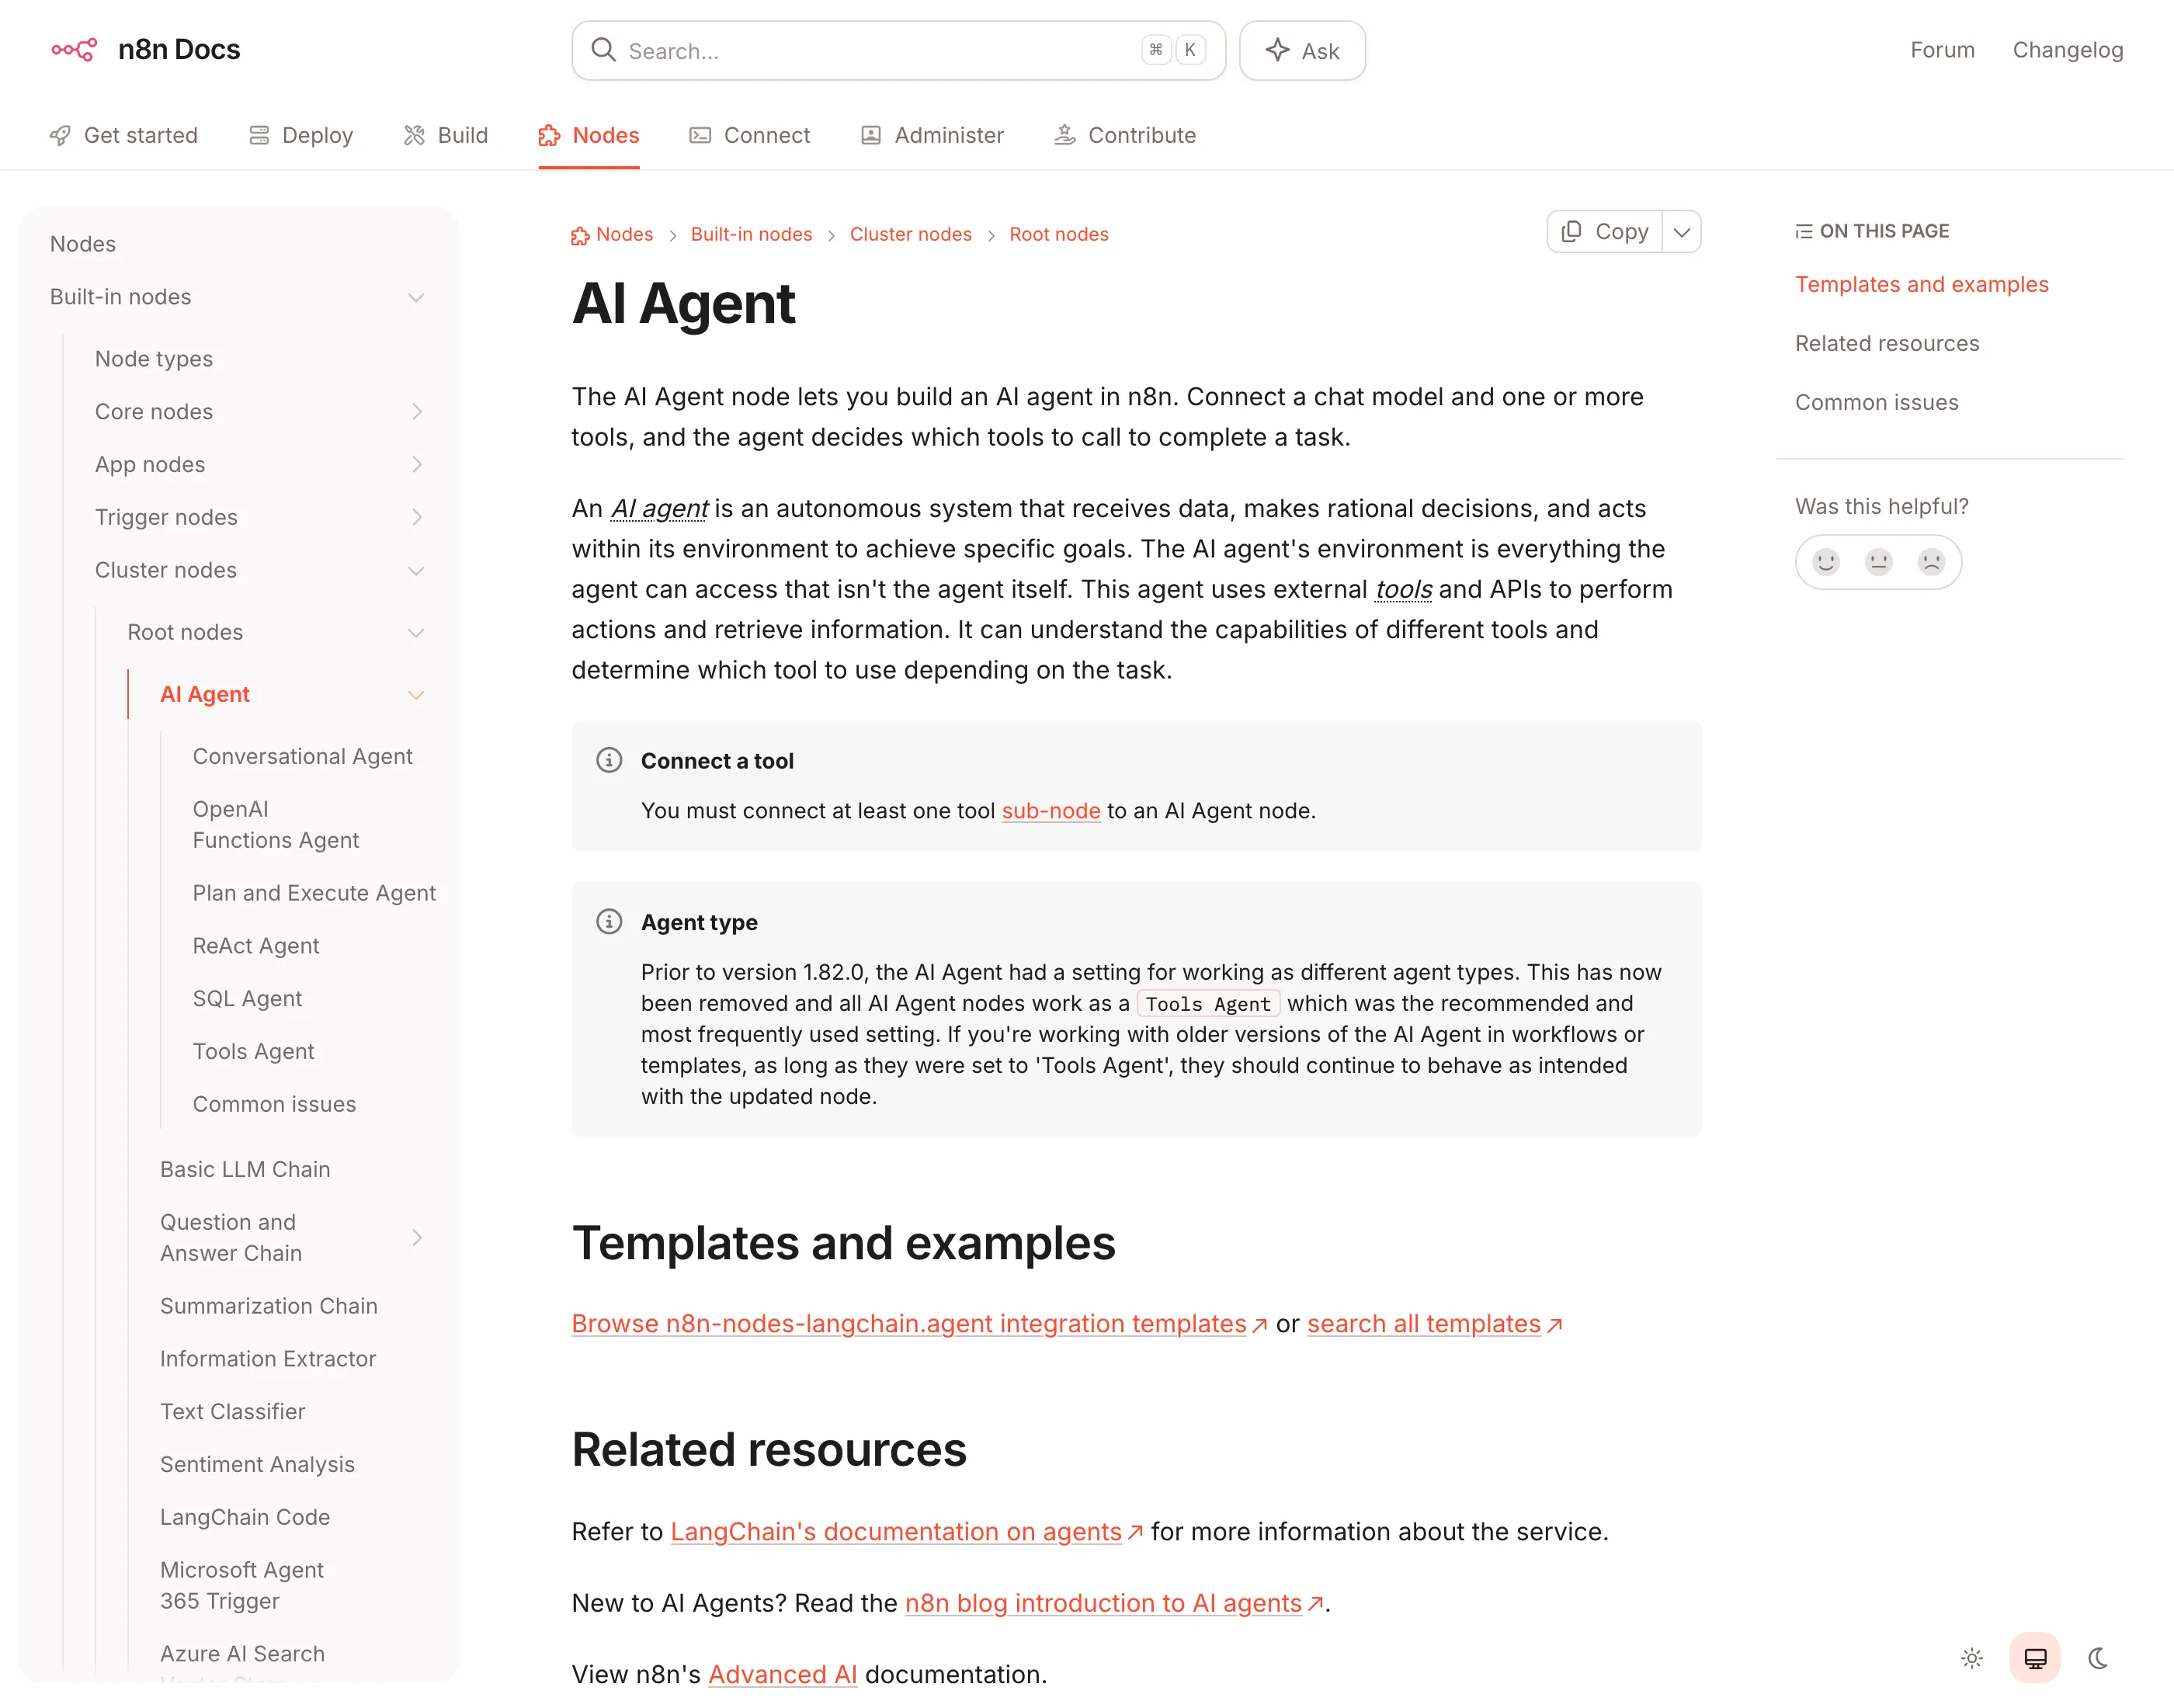Collapse the Root nodes chevron
The width and height of the screenshot is (2174, 1708).
coord(417,632)
